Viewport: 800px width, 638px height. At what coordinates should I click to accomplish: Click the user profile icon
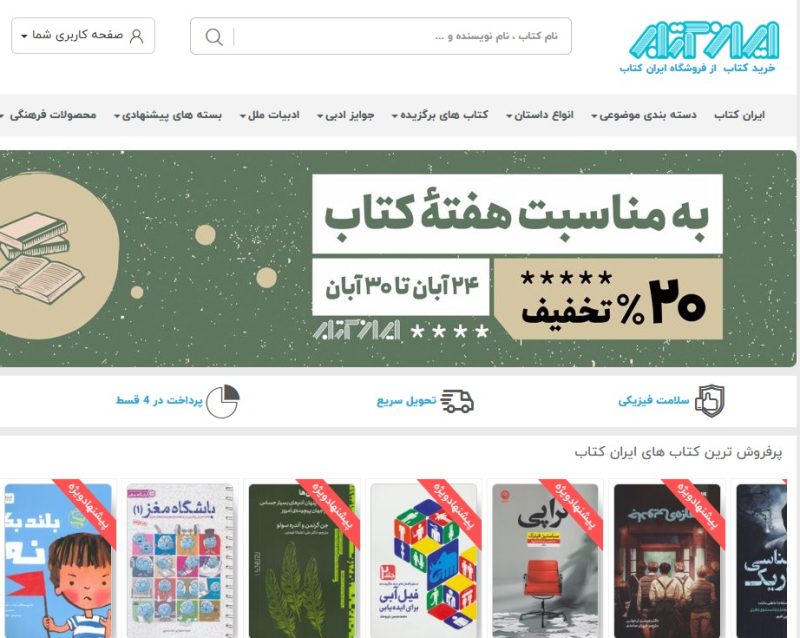click(137, 36)
